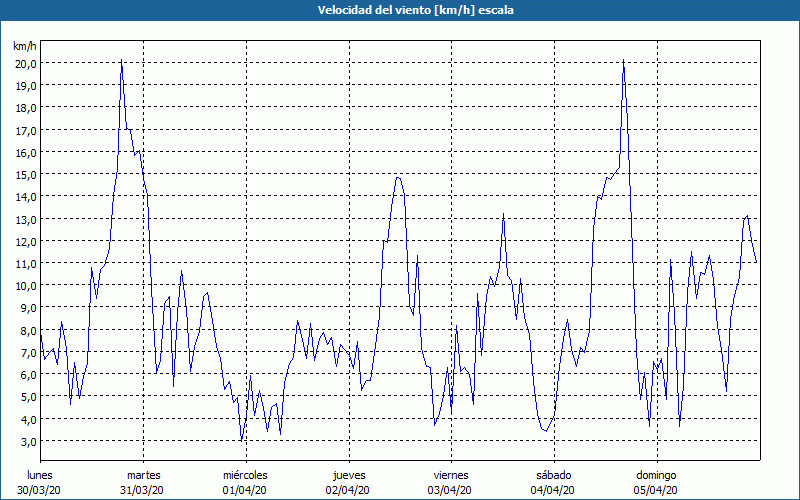Click the 11,0 value on the y-axis
This screenshot has height=500, width=800.
tap(26, 264)
